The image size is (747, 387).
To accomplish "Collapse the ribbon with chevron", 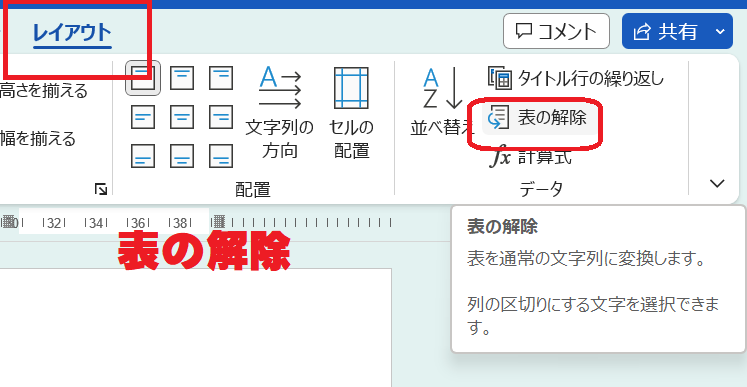I will click(717, 183).
